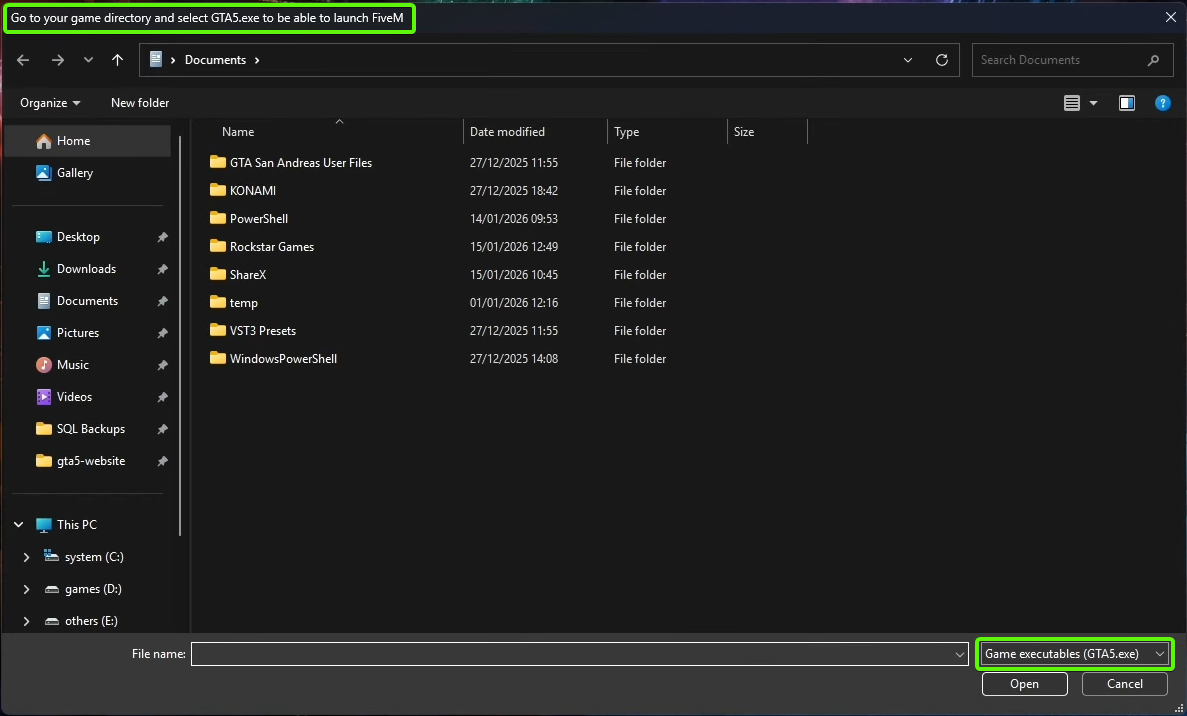This screenshot has height=716, width=1187.
Task: Unpin Desktop using its pin icon
Action: [x=162, y=237]
